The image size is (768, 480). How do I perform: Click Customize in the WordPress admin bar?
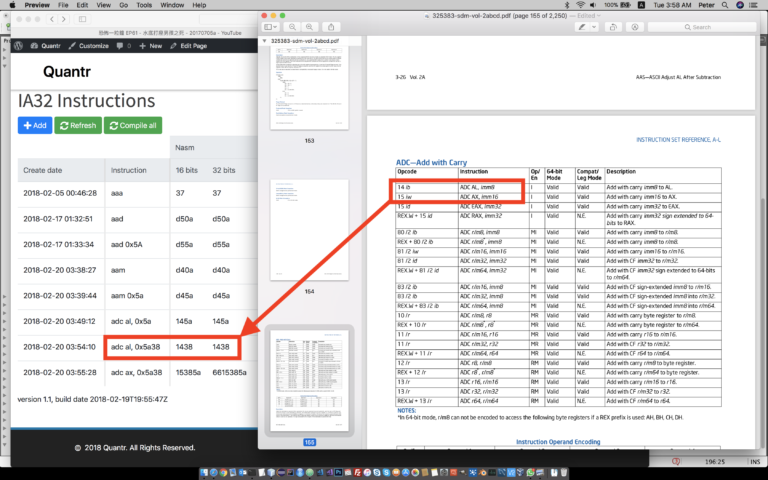coord(89,46)
